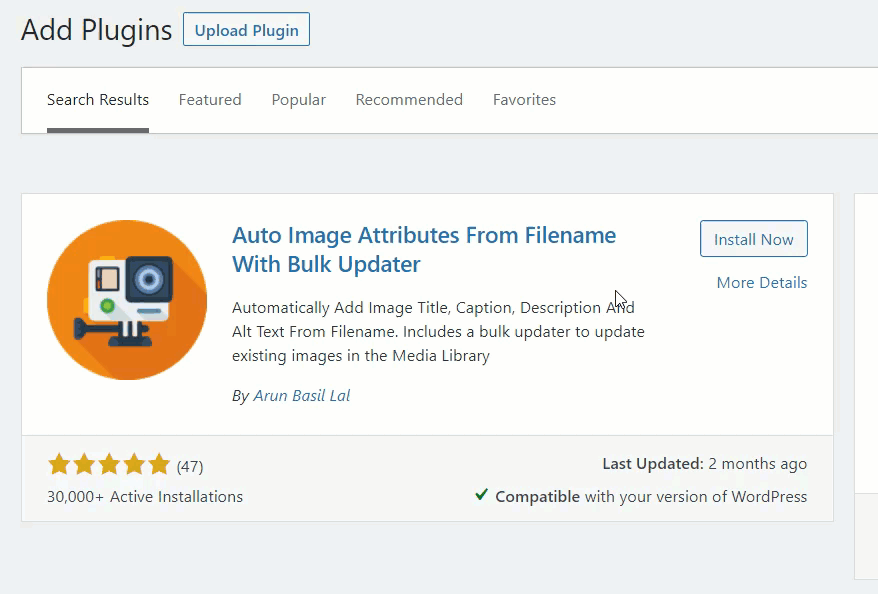Click the Add Plugins page heading

pyautogui.click(x=96, y=30)
